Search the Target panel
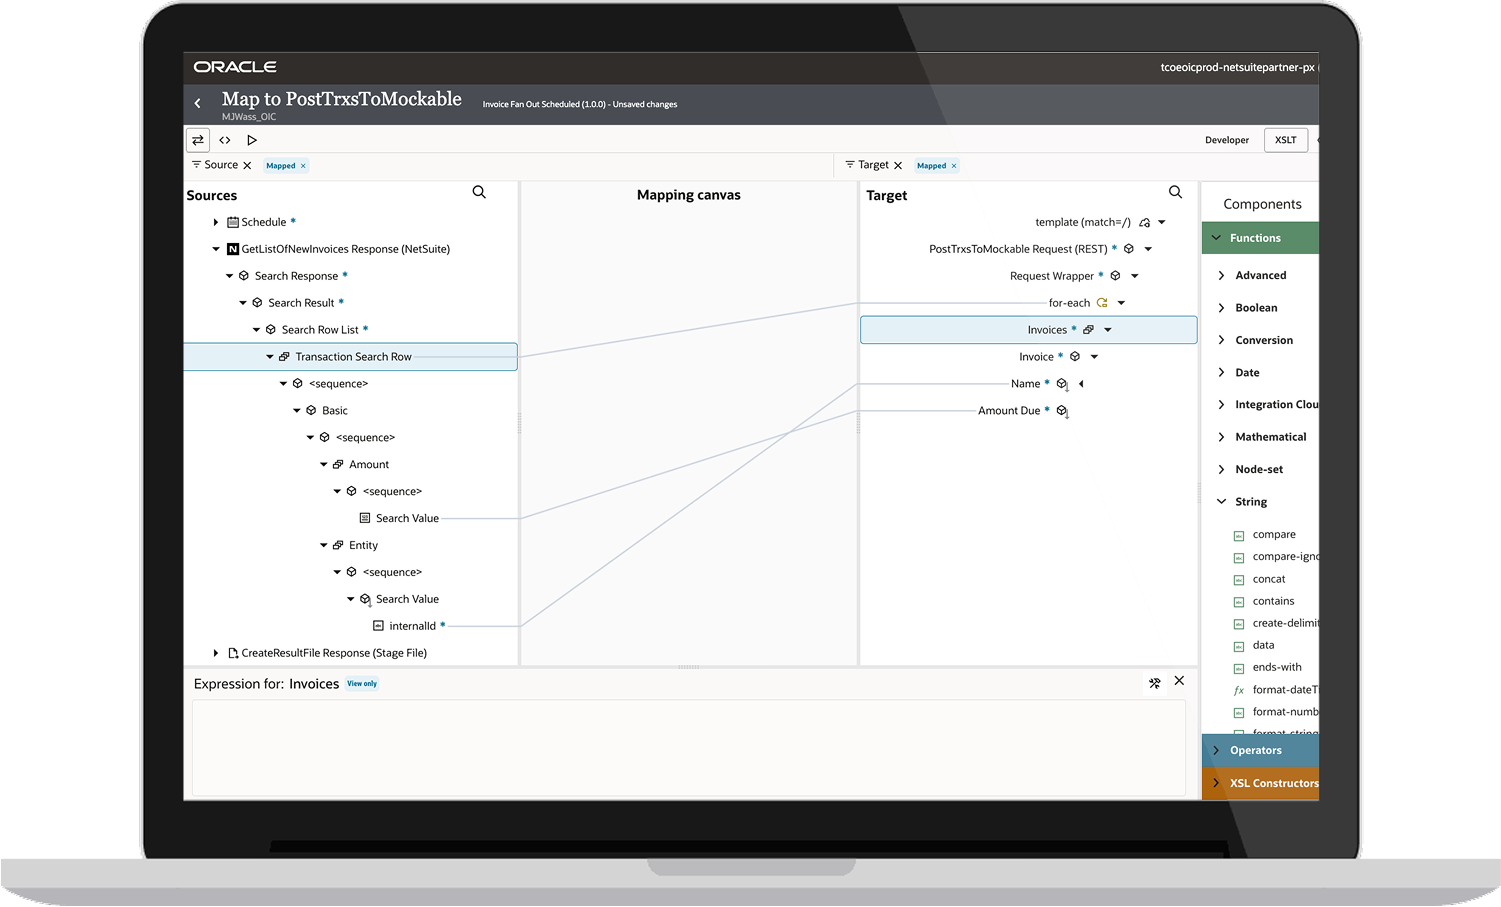The width and height of the screenshot is (1501, 907). click(1175, 192)
